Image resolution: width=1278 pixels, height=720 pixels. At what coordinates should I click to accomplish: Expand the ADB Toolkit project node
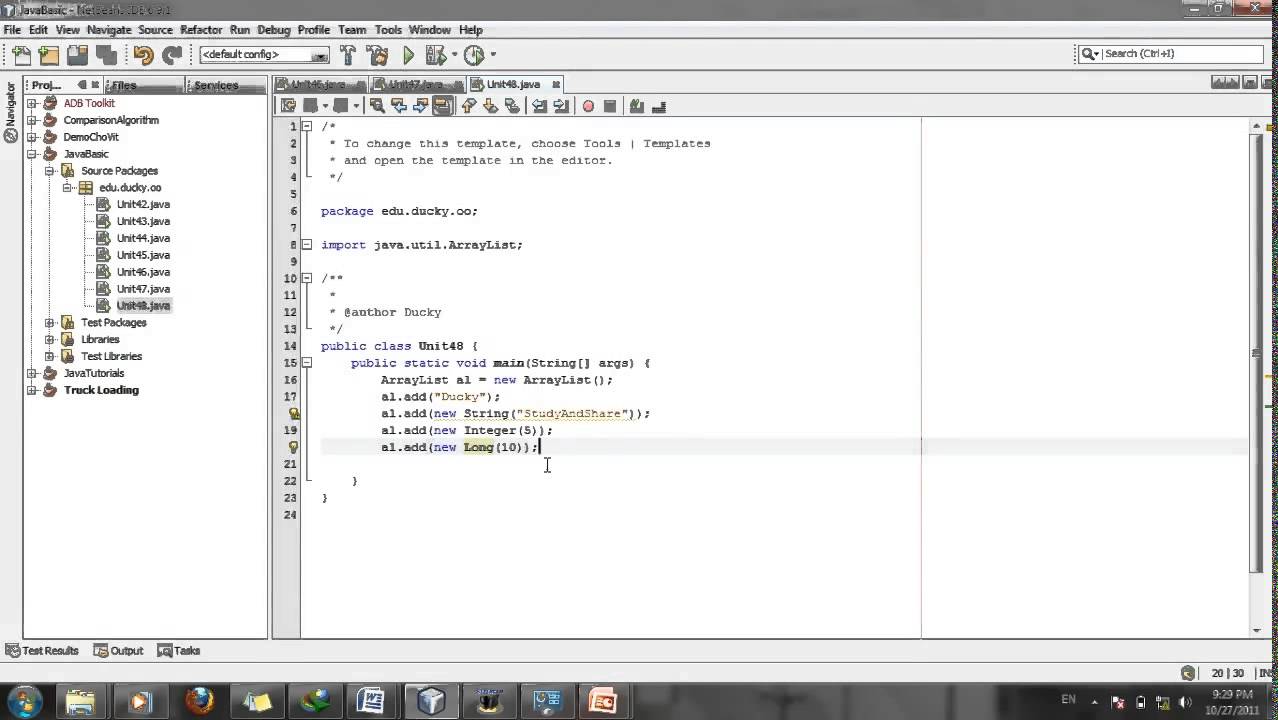pyautogui.click(x=32, y=103)
